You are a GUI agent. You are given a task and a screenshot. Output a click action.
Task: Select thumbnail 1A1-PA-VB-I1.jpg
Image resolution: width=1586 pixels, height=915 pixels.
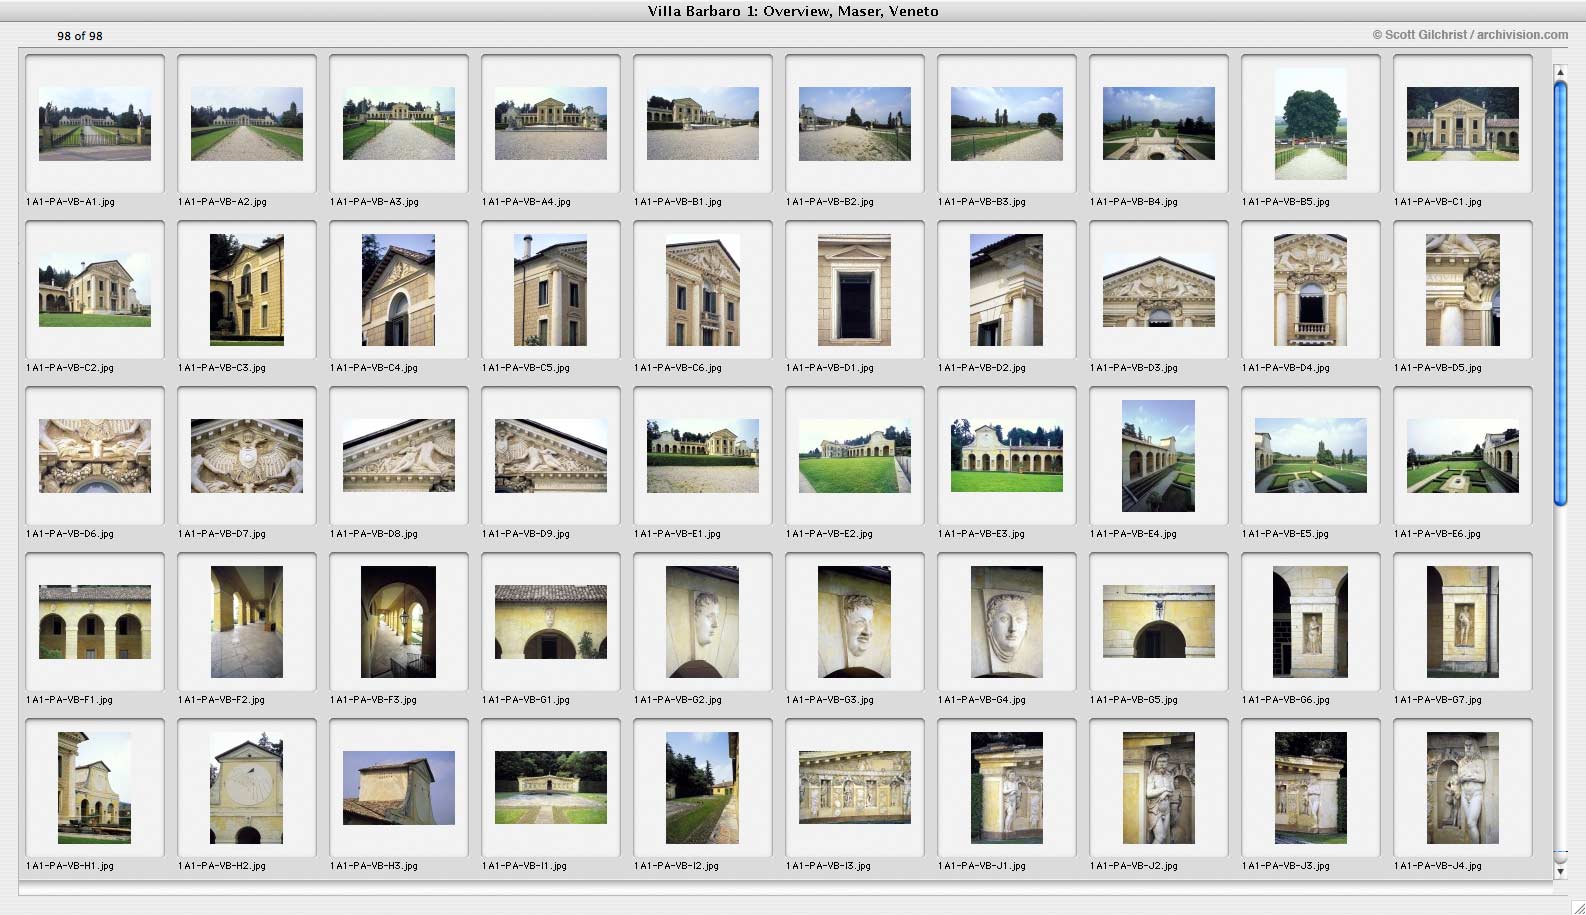coord(551,788)
